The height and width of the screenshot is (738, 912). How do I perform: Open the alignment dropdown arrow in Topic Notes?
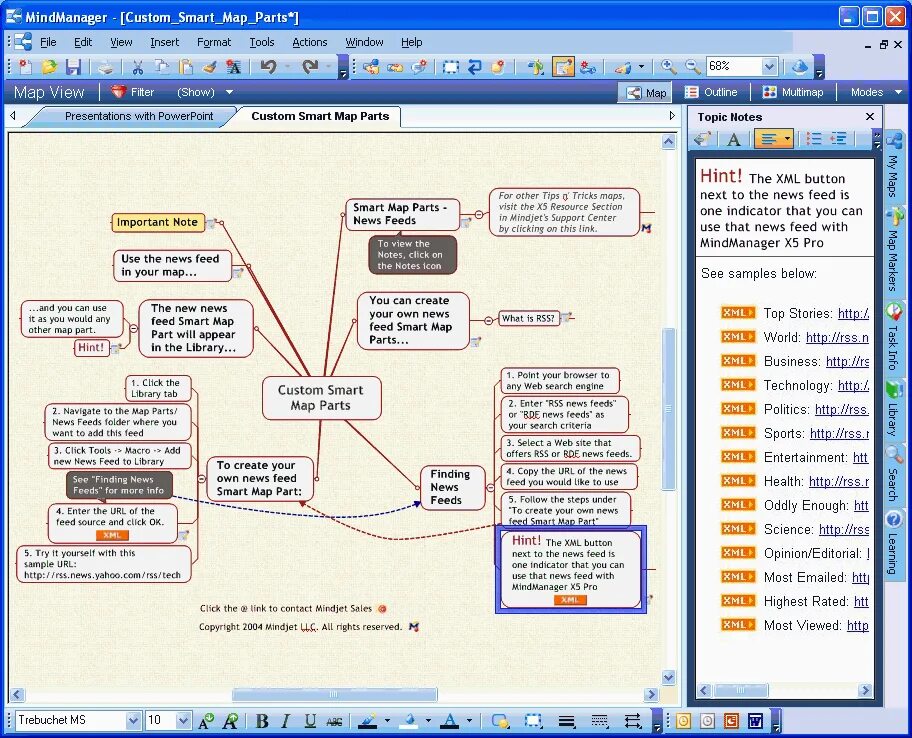click(x=787, y=139)
